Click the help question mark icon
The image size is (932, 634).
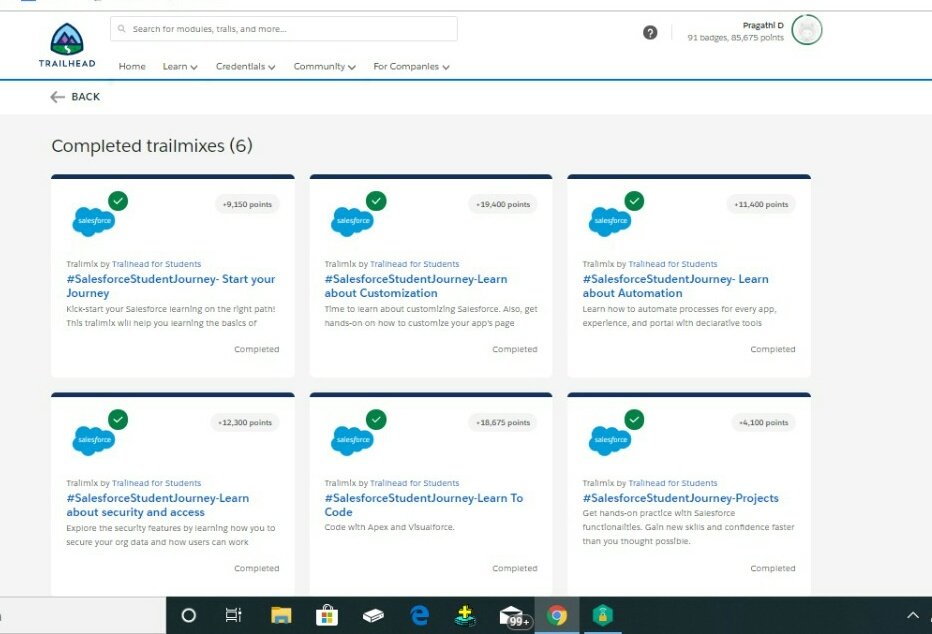click(650, 32)
